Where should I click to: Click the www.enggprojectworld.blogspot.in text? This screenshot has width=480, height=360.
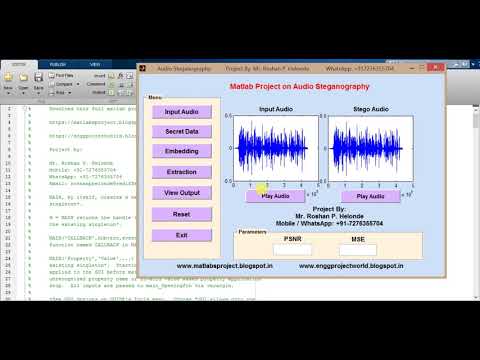pyautogui.click(x=351, y=266)
